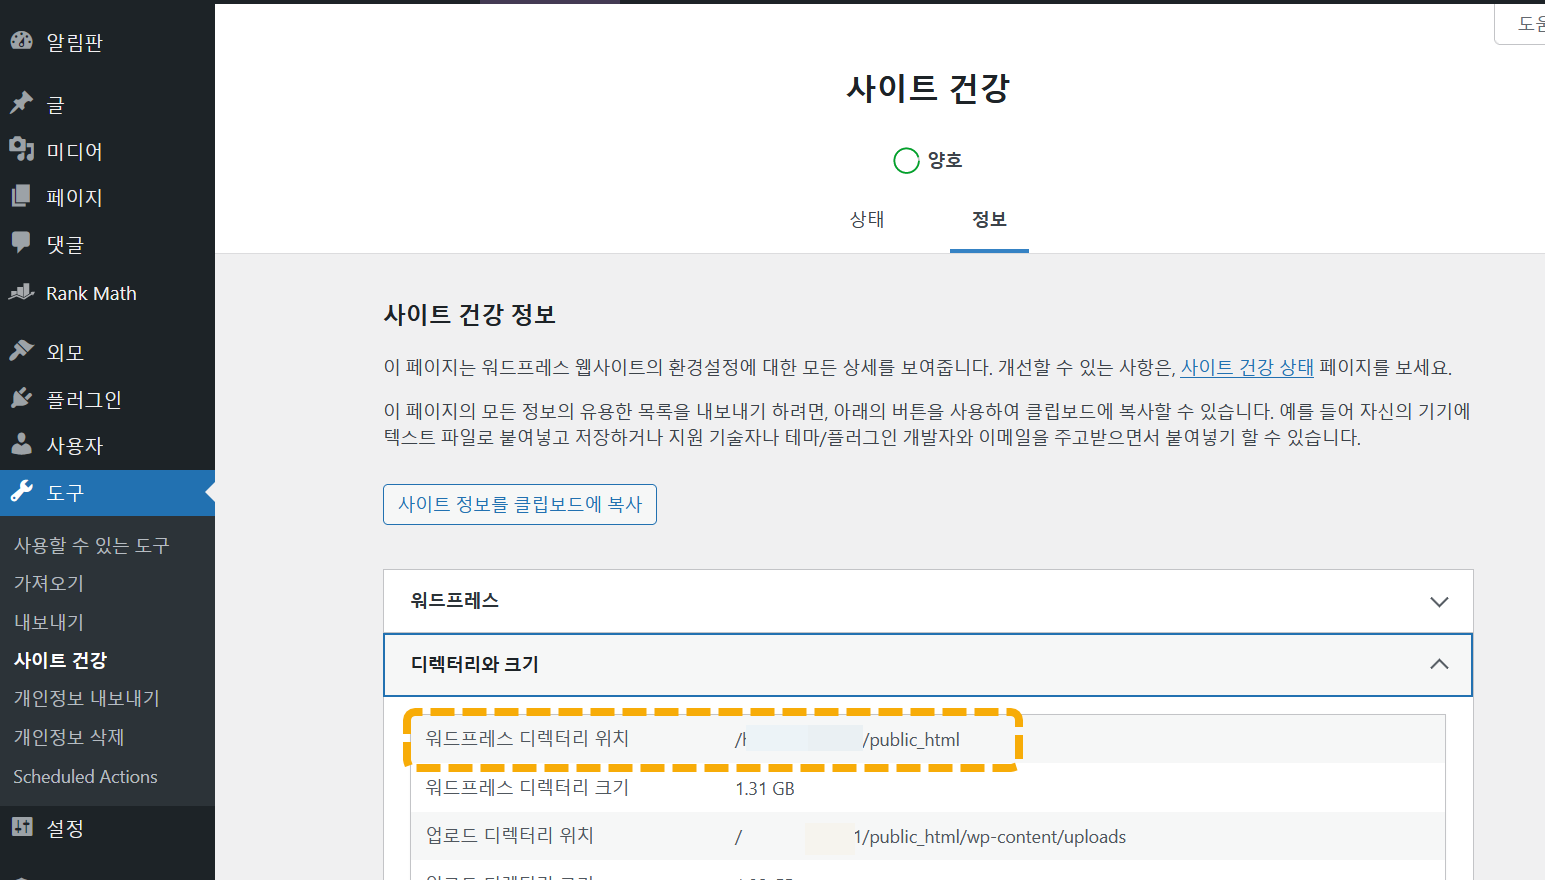Screen dimensions: 1545x880
Task: Select the 글 posts pin icon
Action: (20, 102)
